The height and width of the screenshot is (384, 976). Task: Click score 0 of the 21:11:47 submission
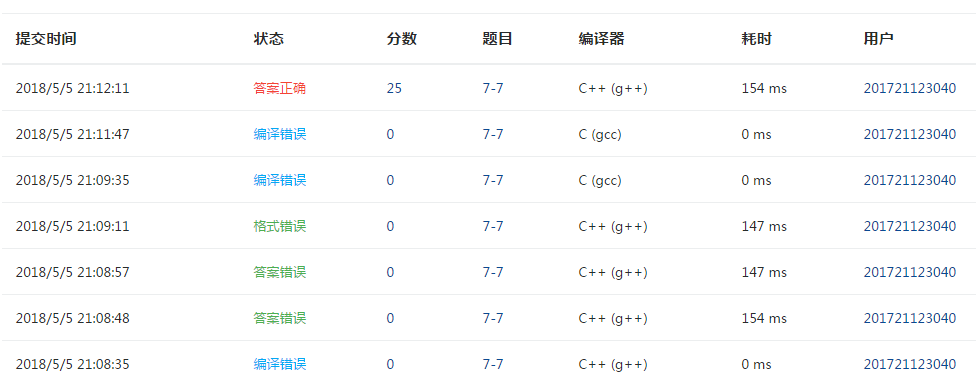coord(390,134)
